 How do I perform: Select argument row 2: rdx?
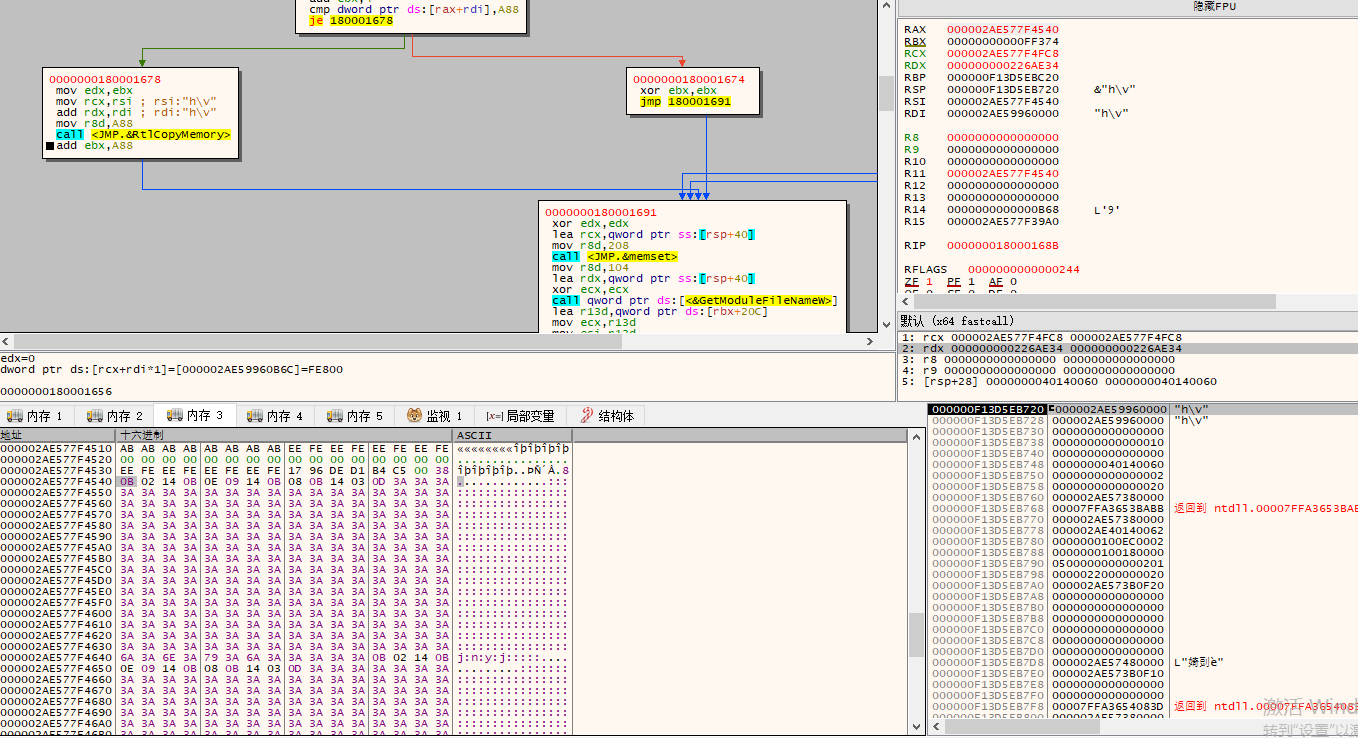coord(1127,348)
